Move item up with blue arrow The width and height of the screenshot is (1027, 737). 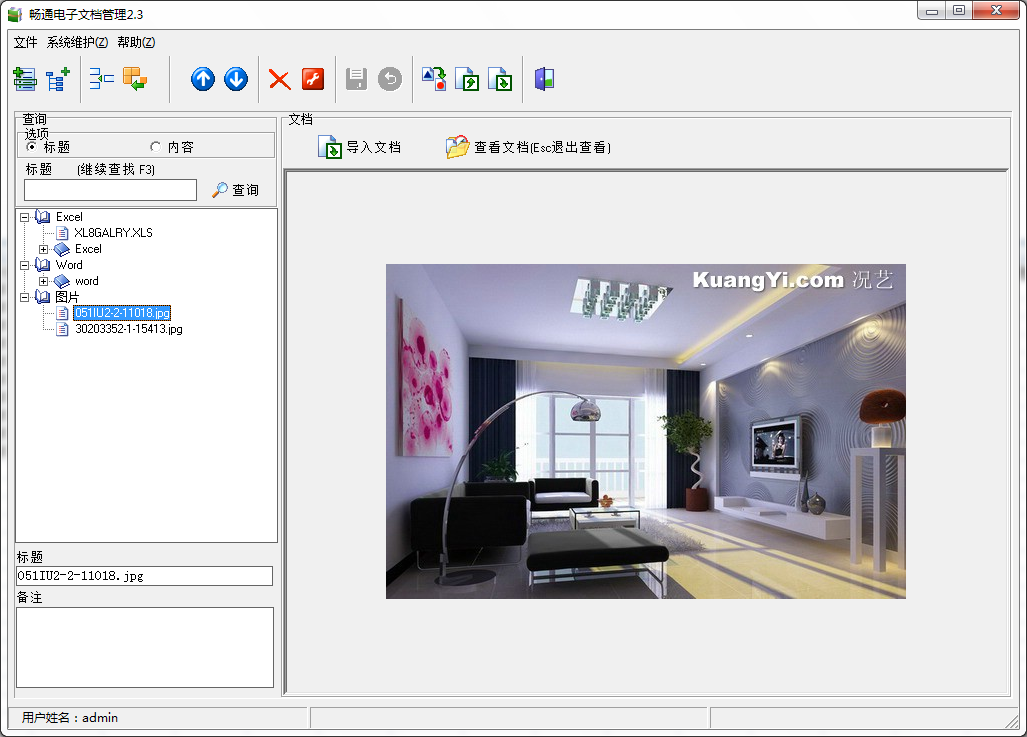pyautogui.click(x=203, y=79)
